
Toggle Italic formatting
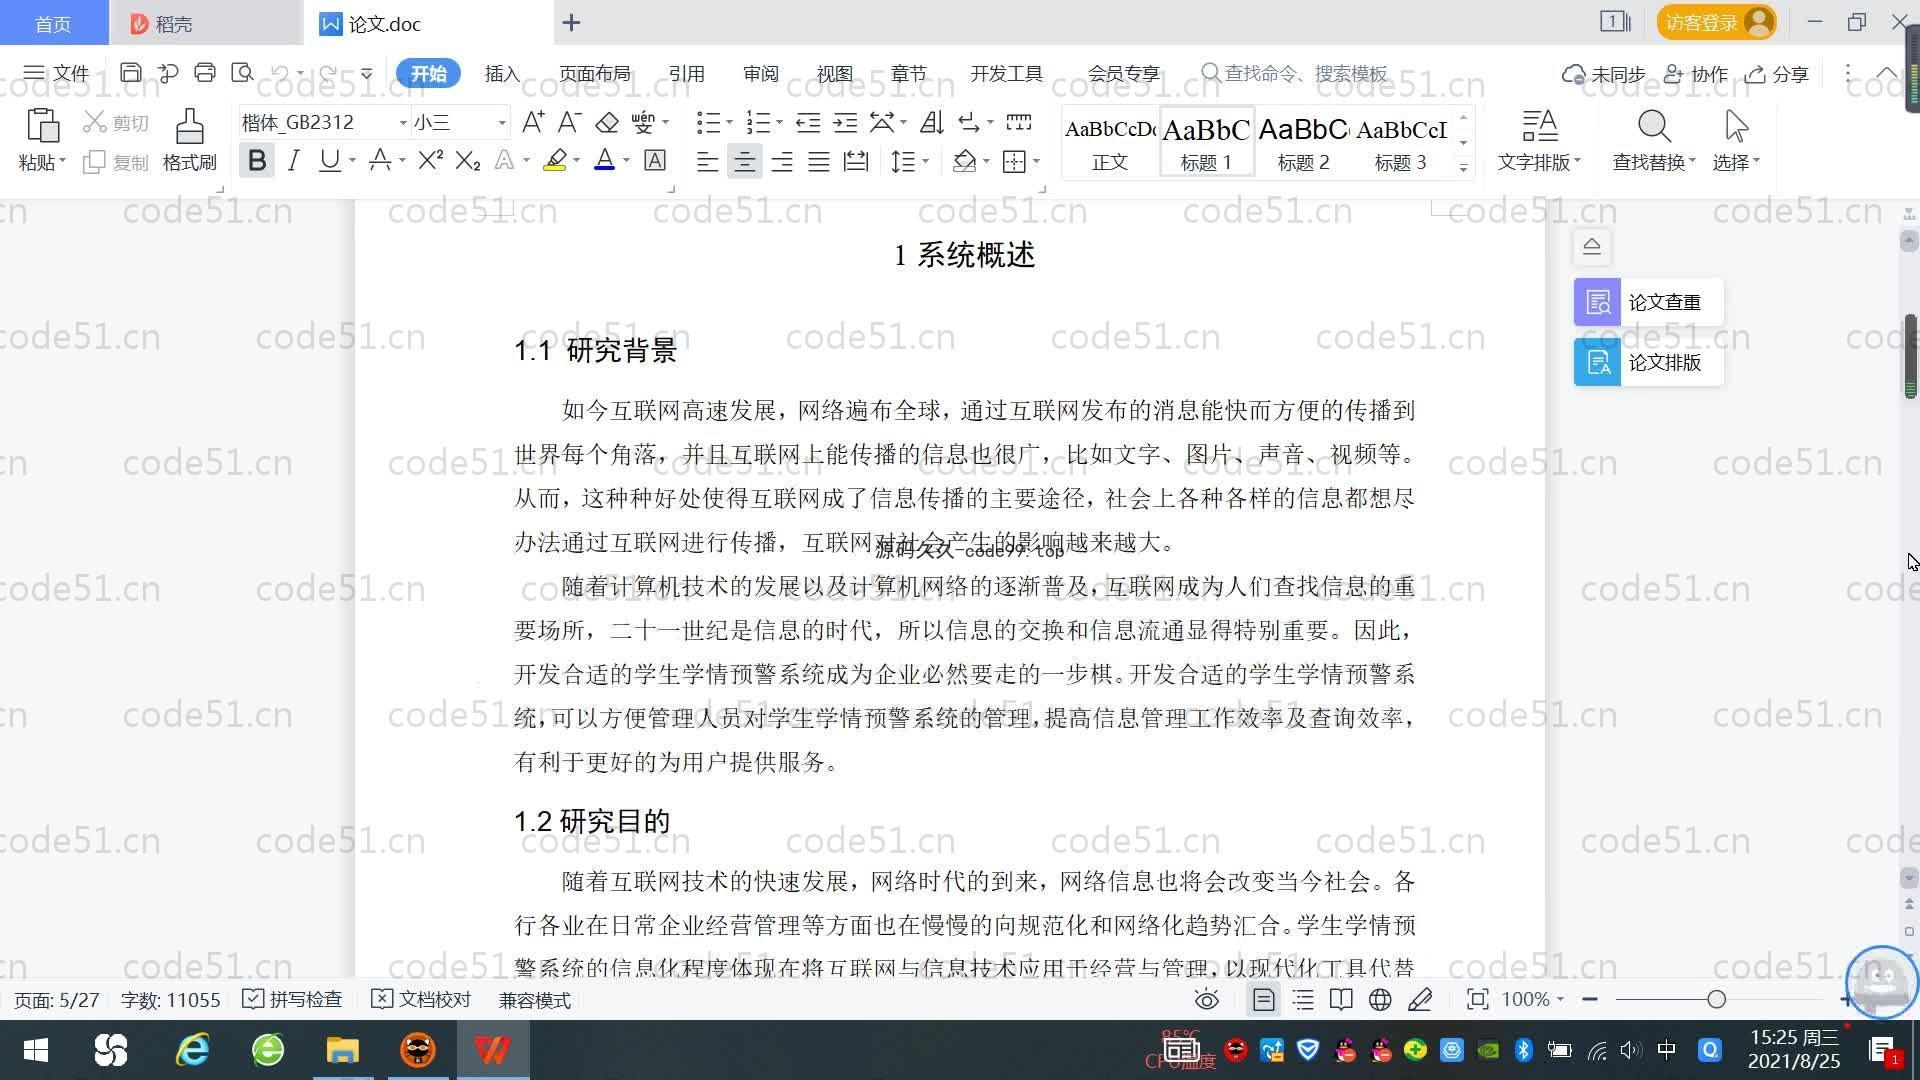(293, 160)
